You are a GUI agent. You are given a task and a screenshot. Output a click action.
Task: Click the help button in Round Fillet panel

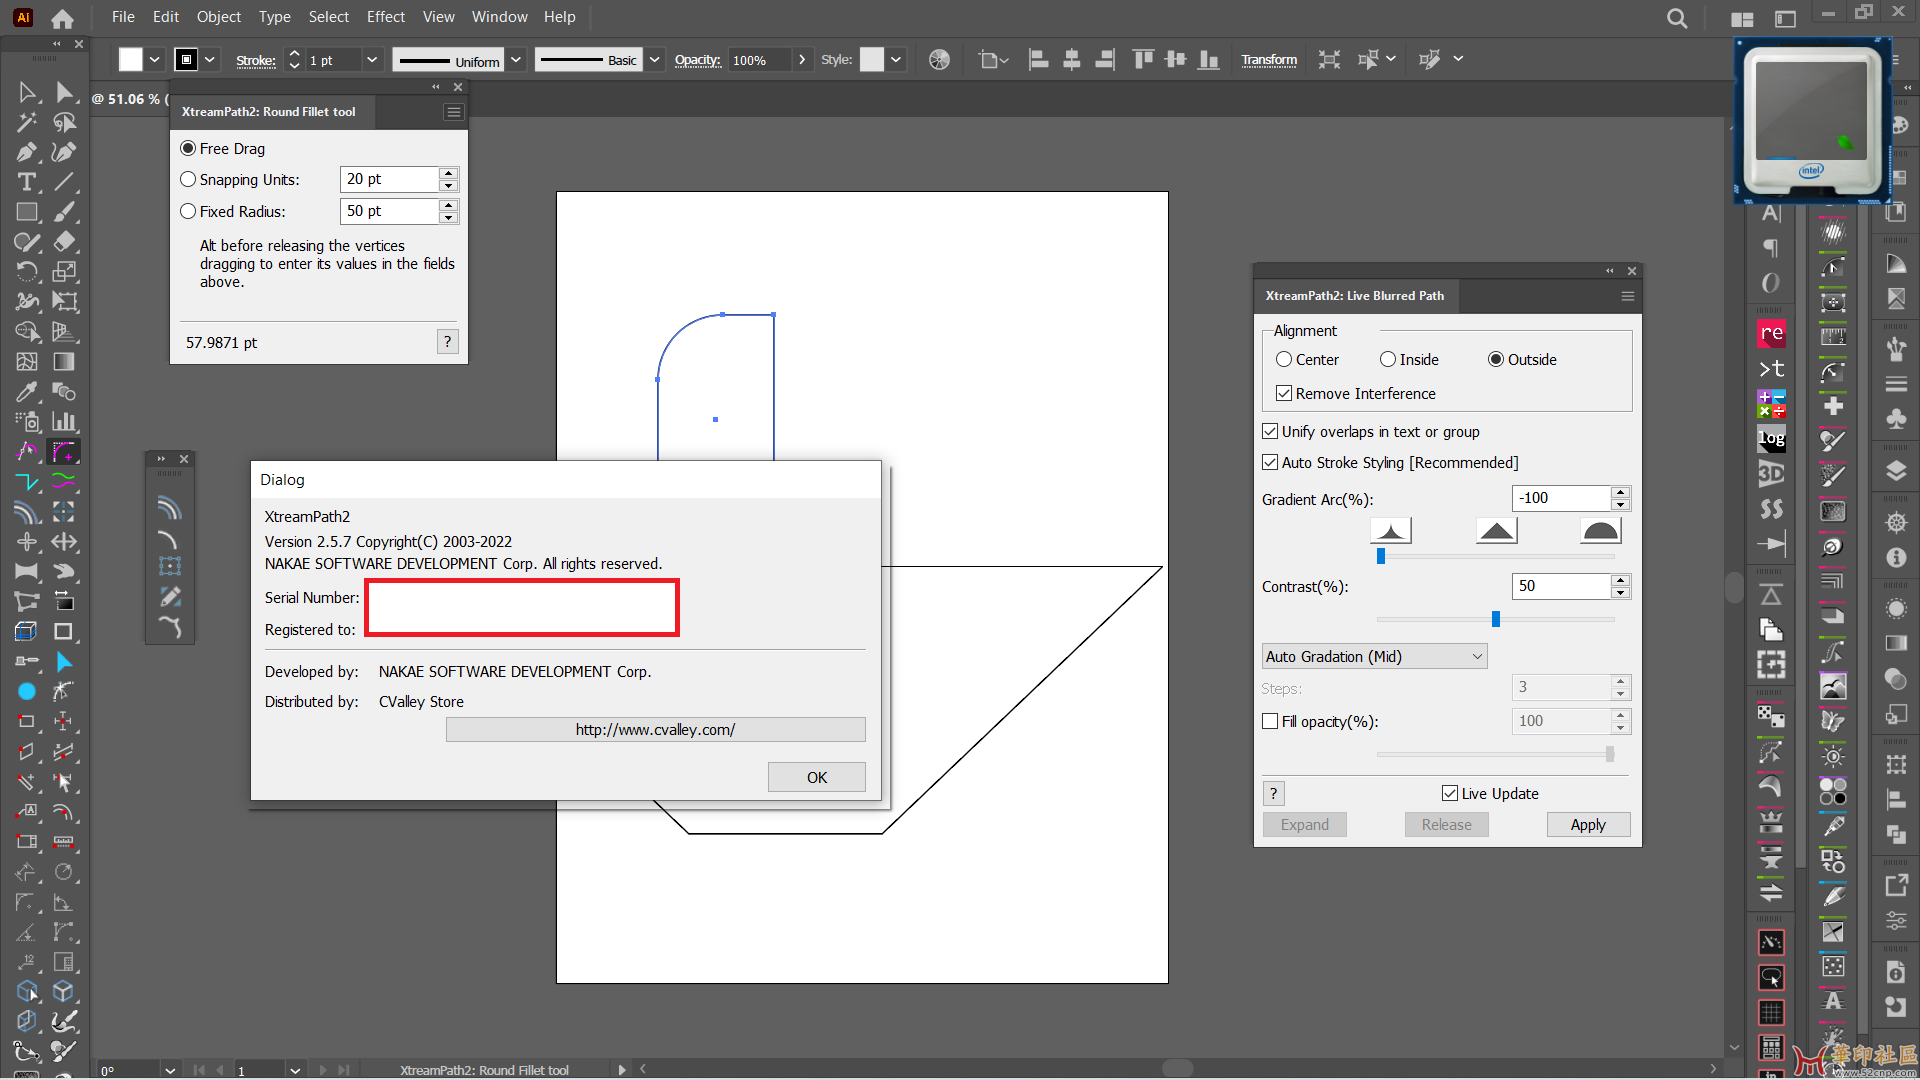[447, 342]
